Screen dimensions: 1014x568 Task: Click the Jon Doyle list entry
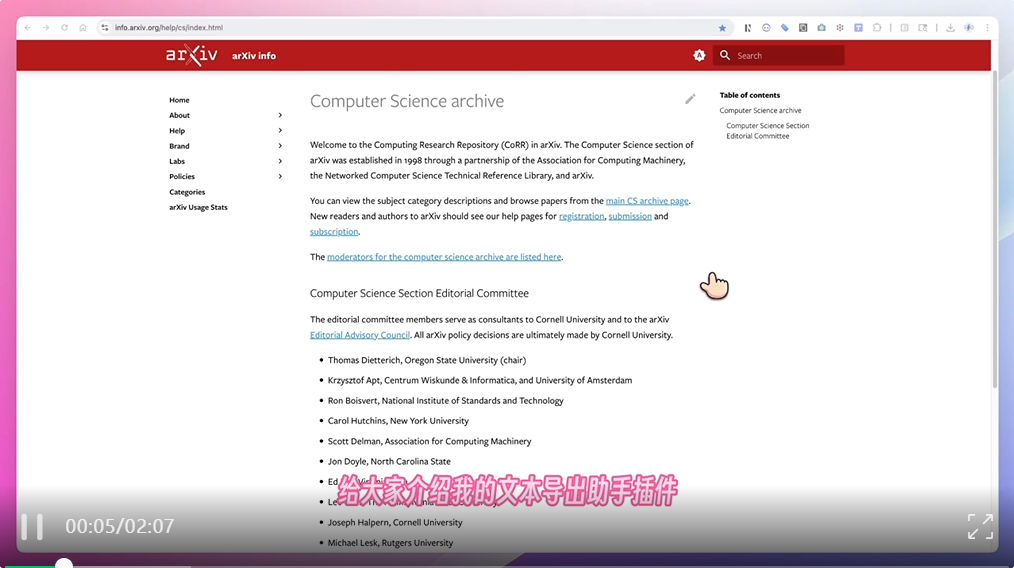pyautogui.click(x=389, y=462)
